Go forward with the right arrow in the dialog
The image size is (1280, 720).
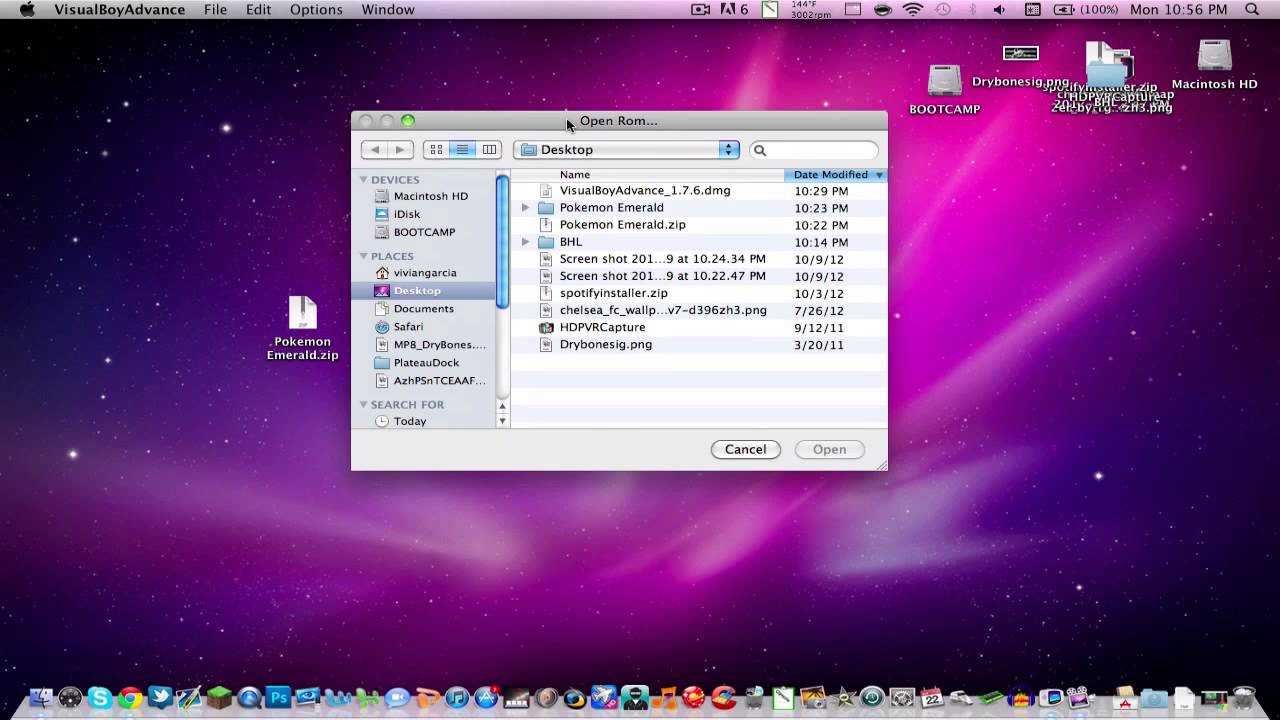click(x=400, y=150)
